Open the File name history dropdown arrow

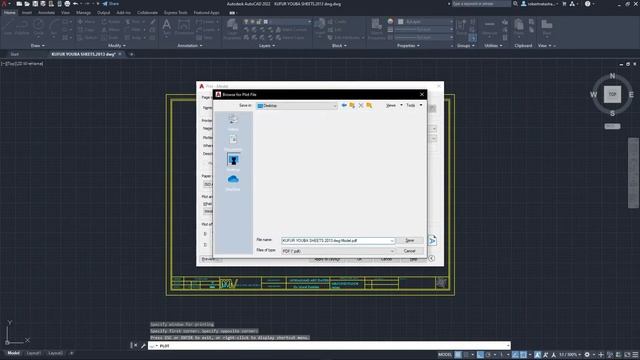point(392,241)
